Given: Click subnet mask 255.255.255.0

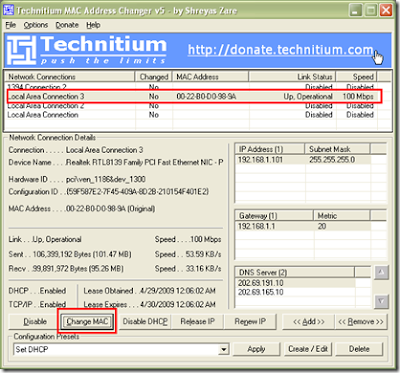Looking at the screenshot, I should tap(332, 160).
